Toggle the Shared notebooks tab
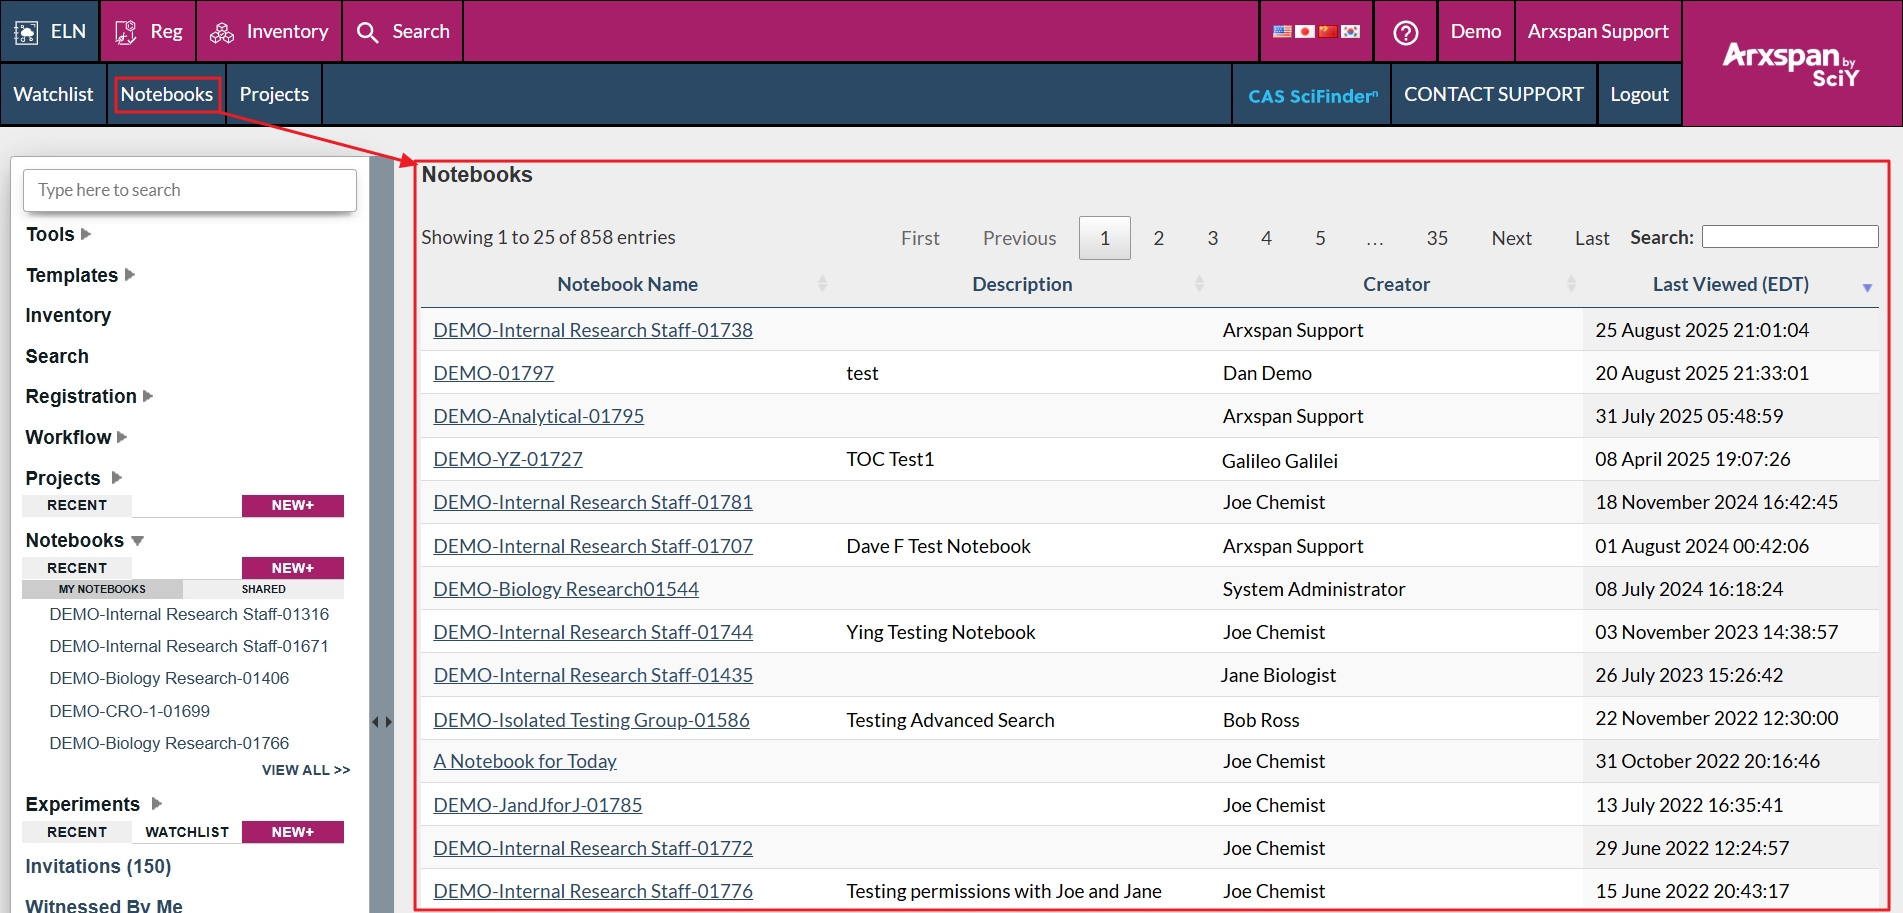This screenshot has height=913, width=1903. click(263, 589)
